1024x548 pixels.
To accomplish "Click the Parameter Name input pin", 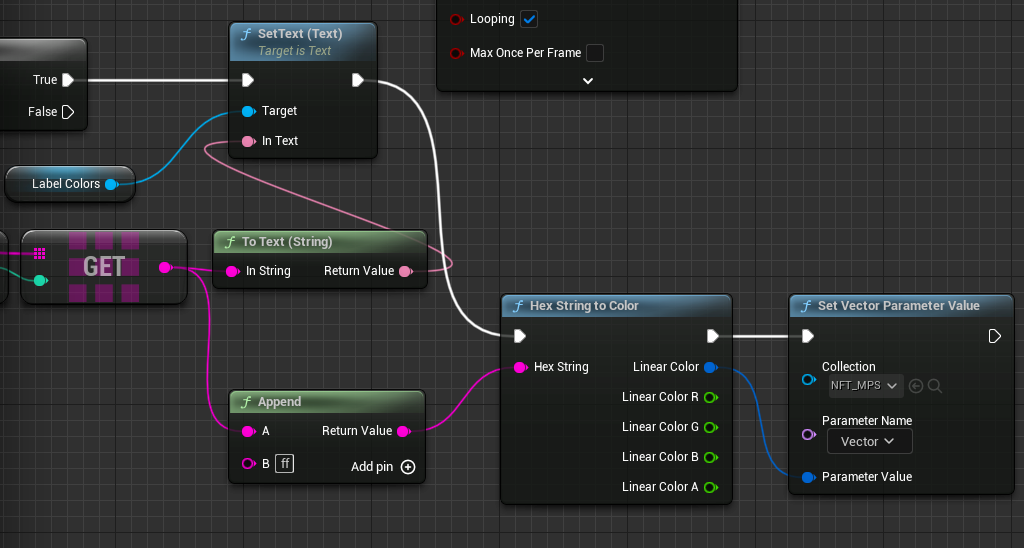I will click(808, 434).
